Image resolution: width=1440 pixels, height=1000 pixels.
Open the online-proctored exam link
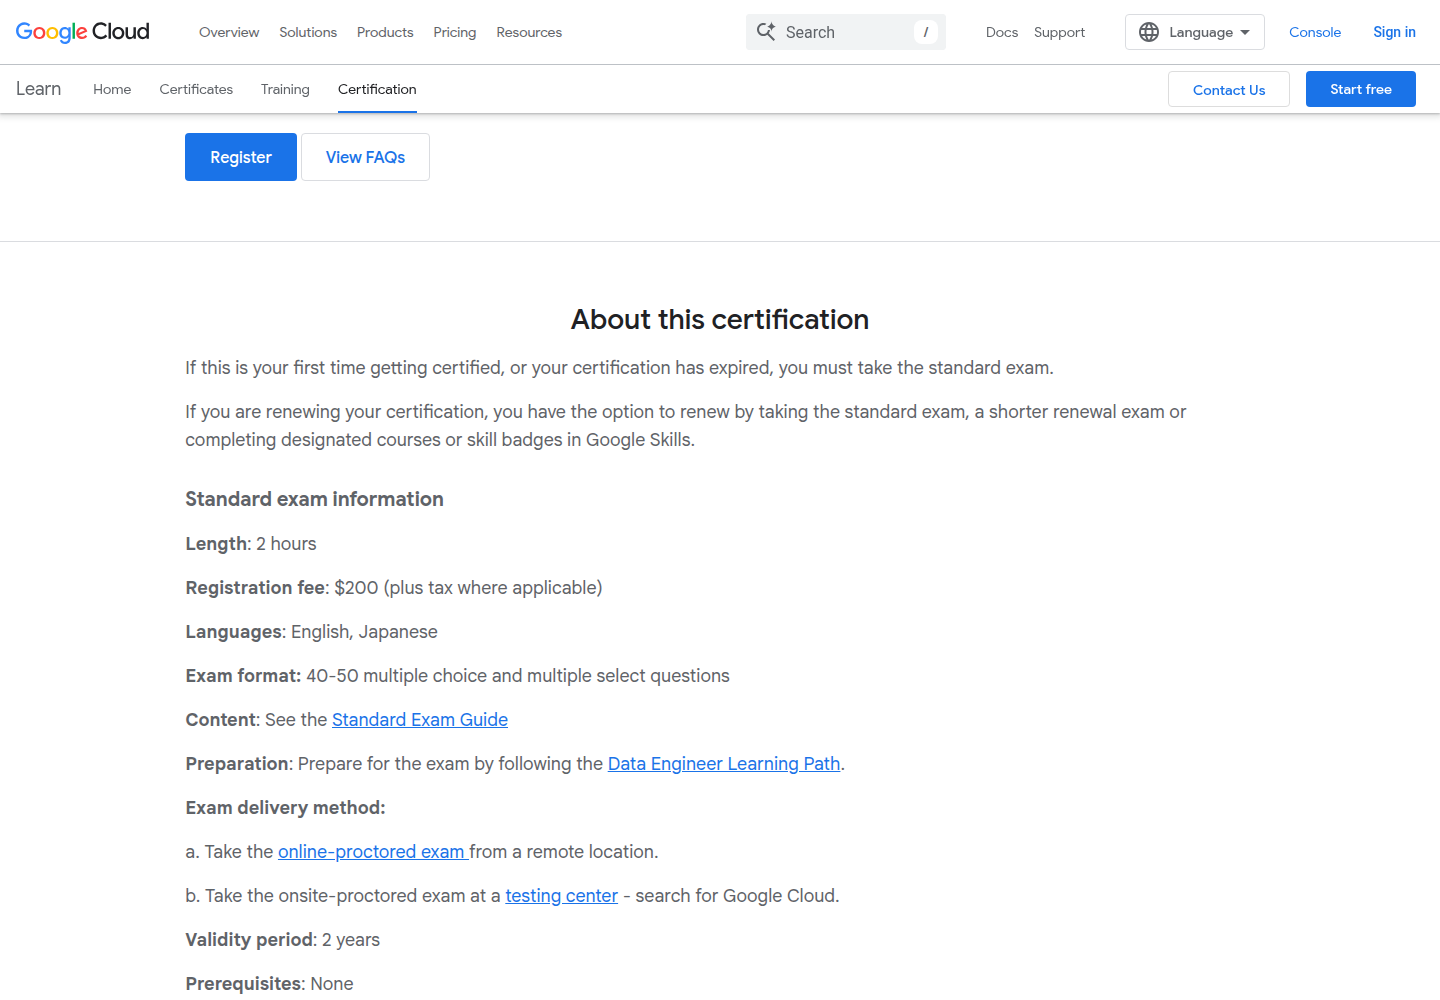click(x=372, y=852)
